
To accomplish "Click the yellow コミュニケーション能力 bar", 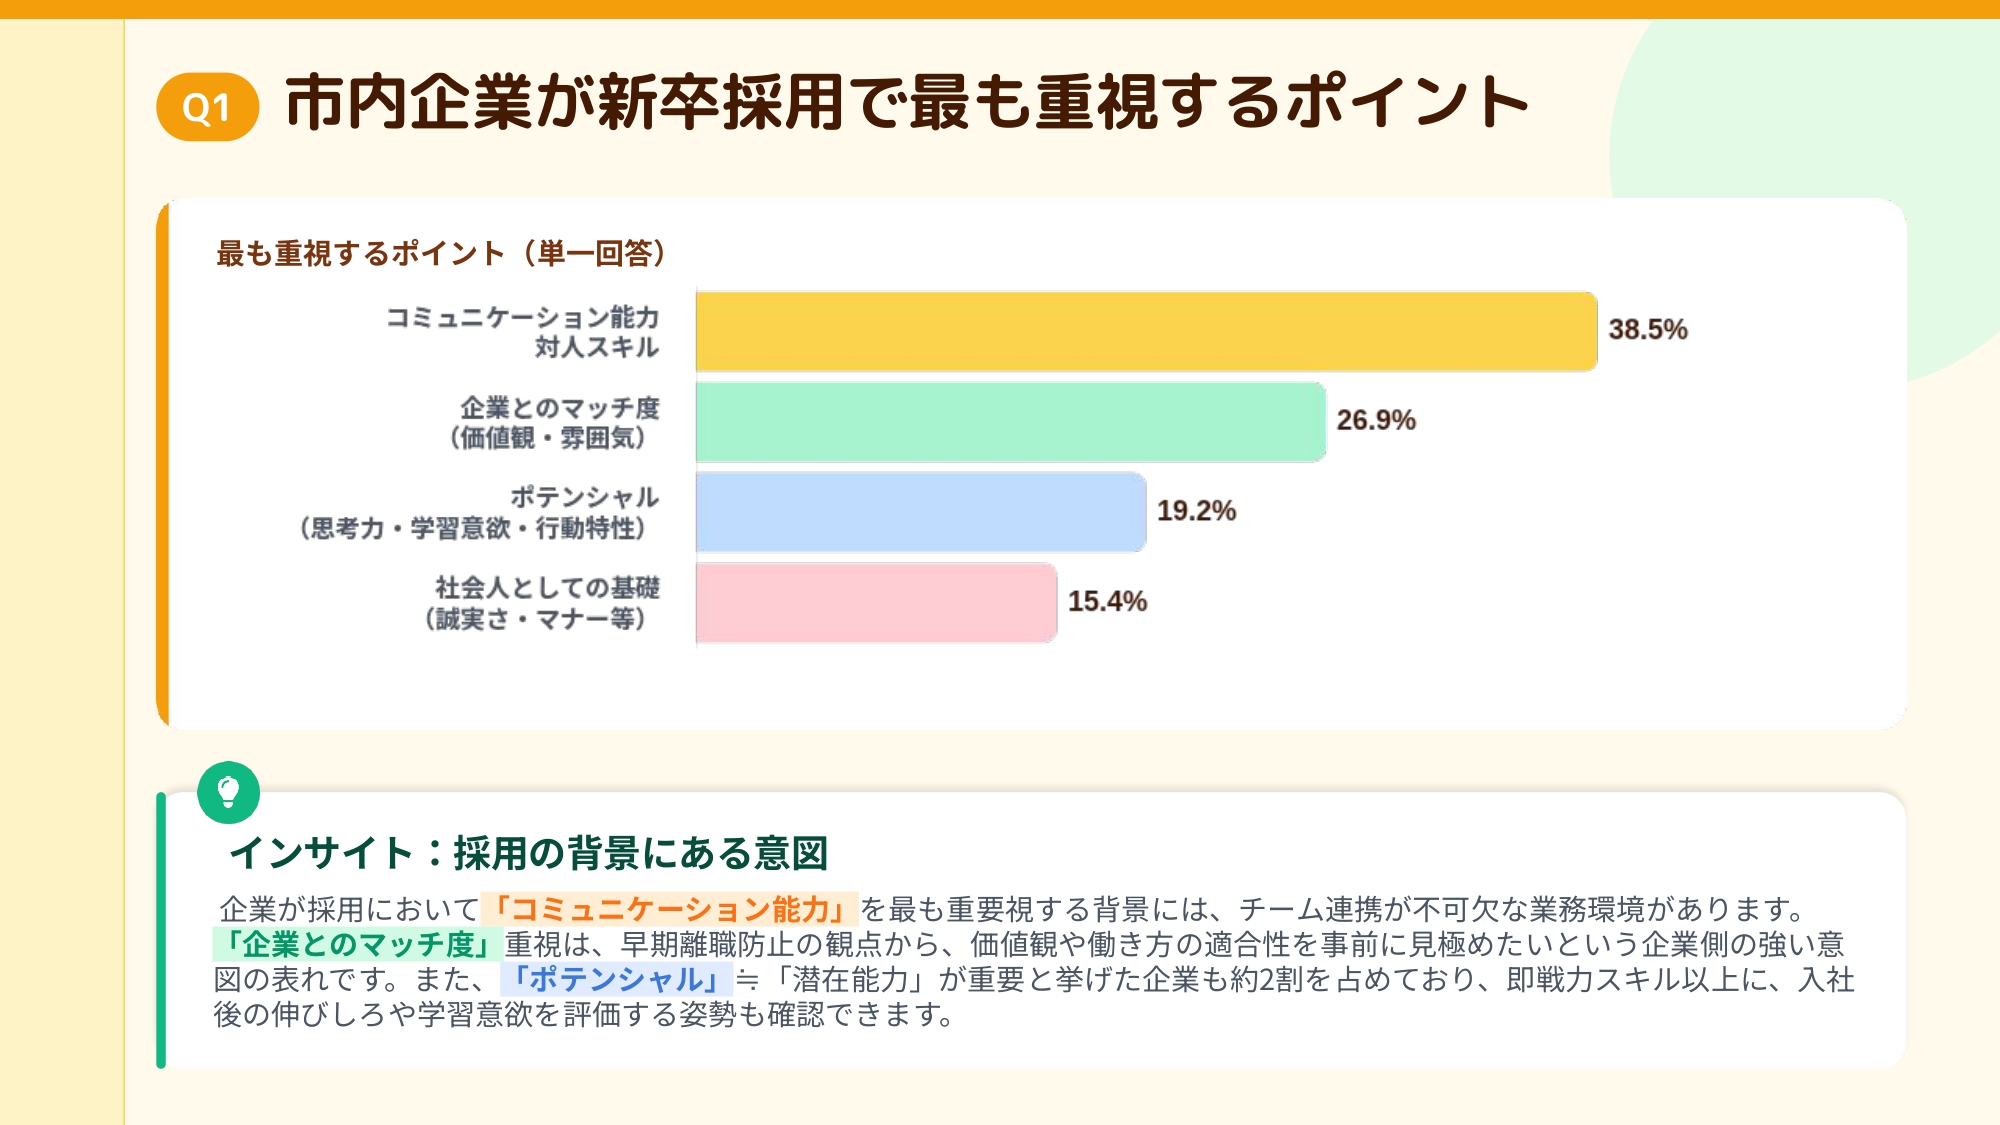I will point(1146,332).
